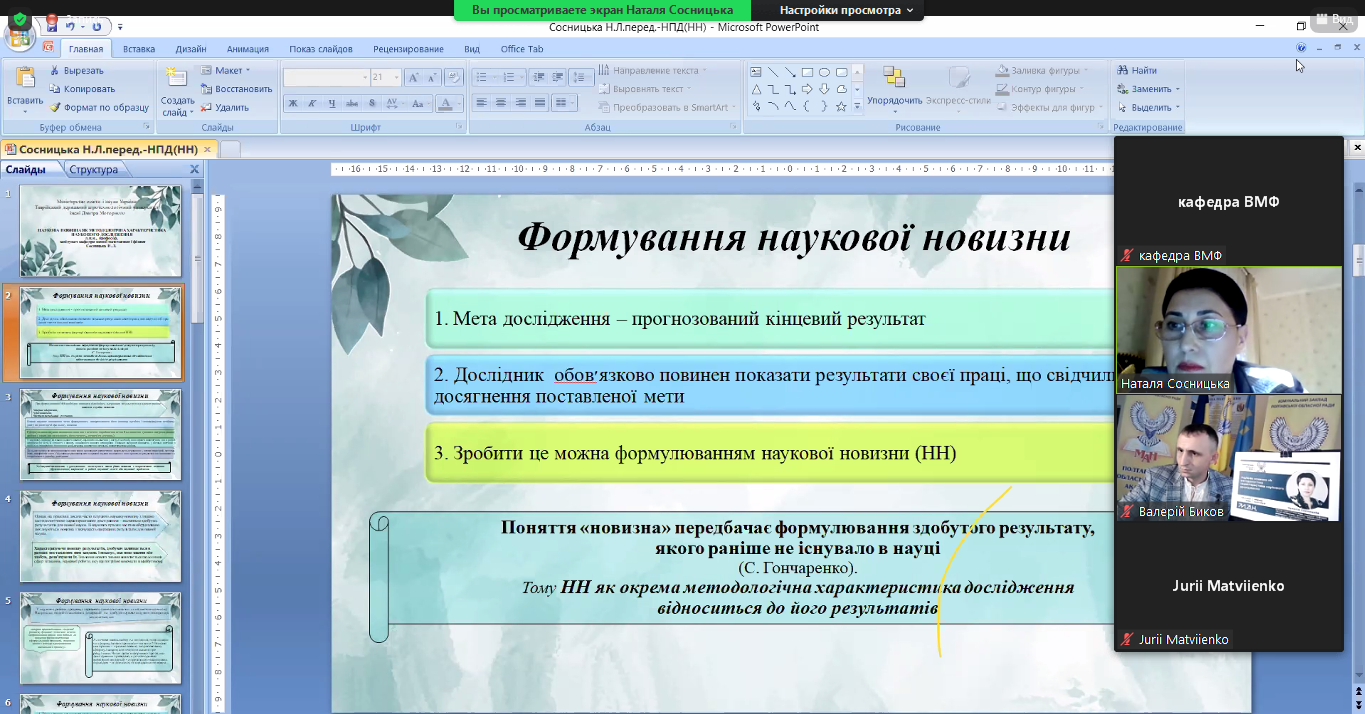This screenshot has height=714, width=1365.
Task: Open Настройки просмотра view options dropdown
Action: (846, 10)
